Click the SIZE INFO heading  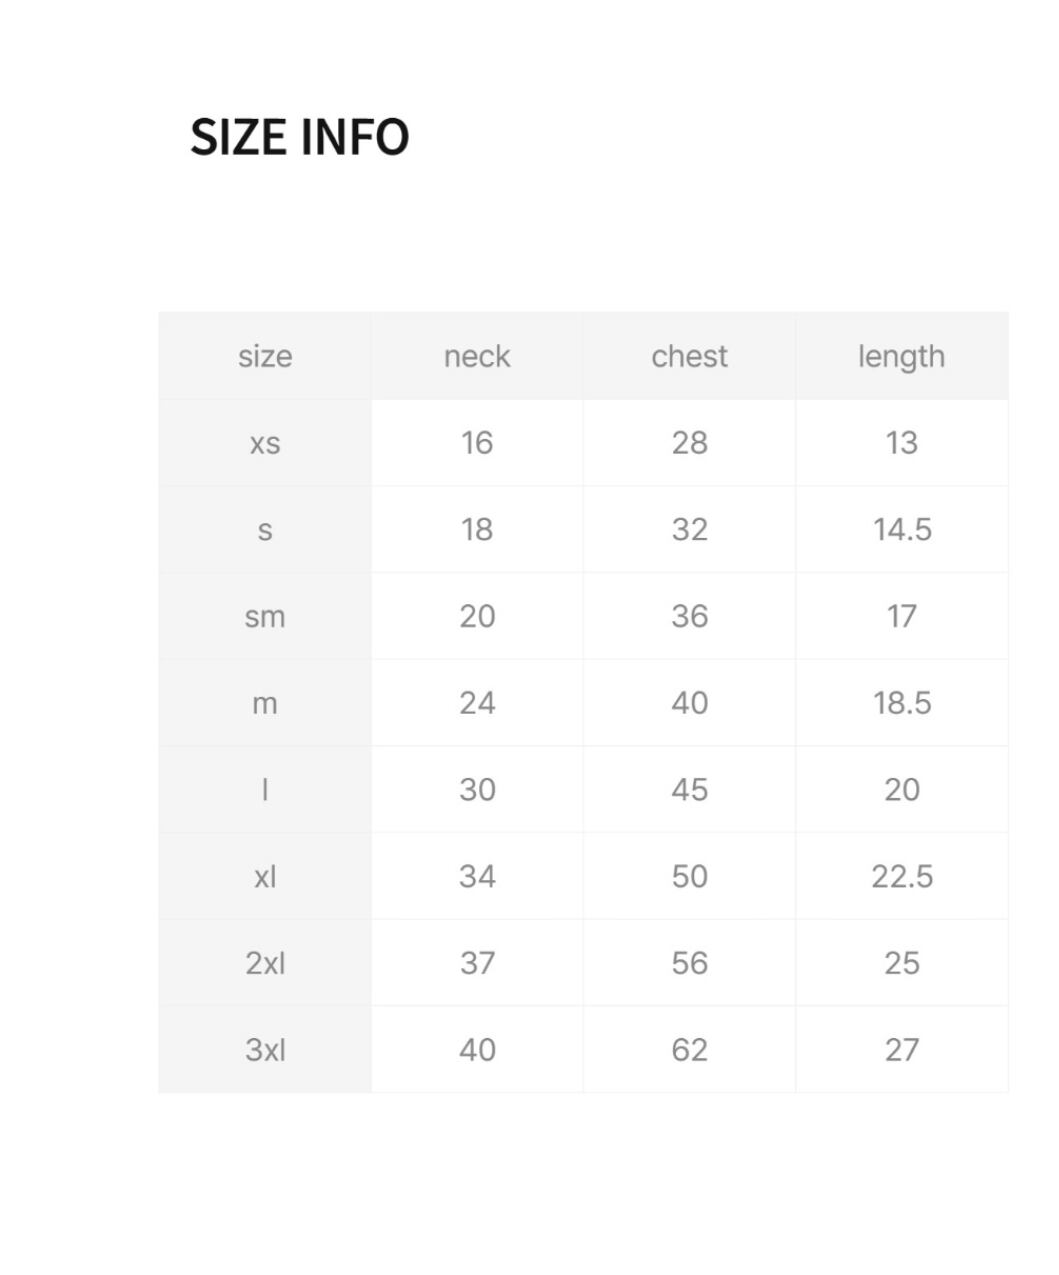(x=299, y=137)
